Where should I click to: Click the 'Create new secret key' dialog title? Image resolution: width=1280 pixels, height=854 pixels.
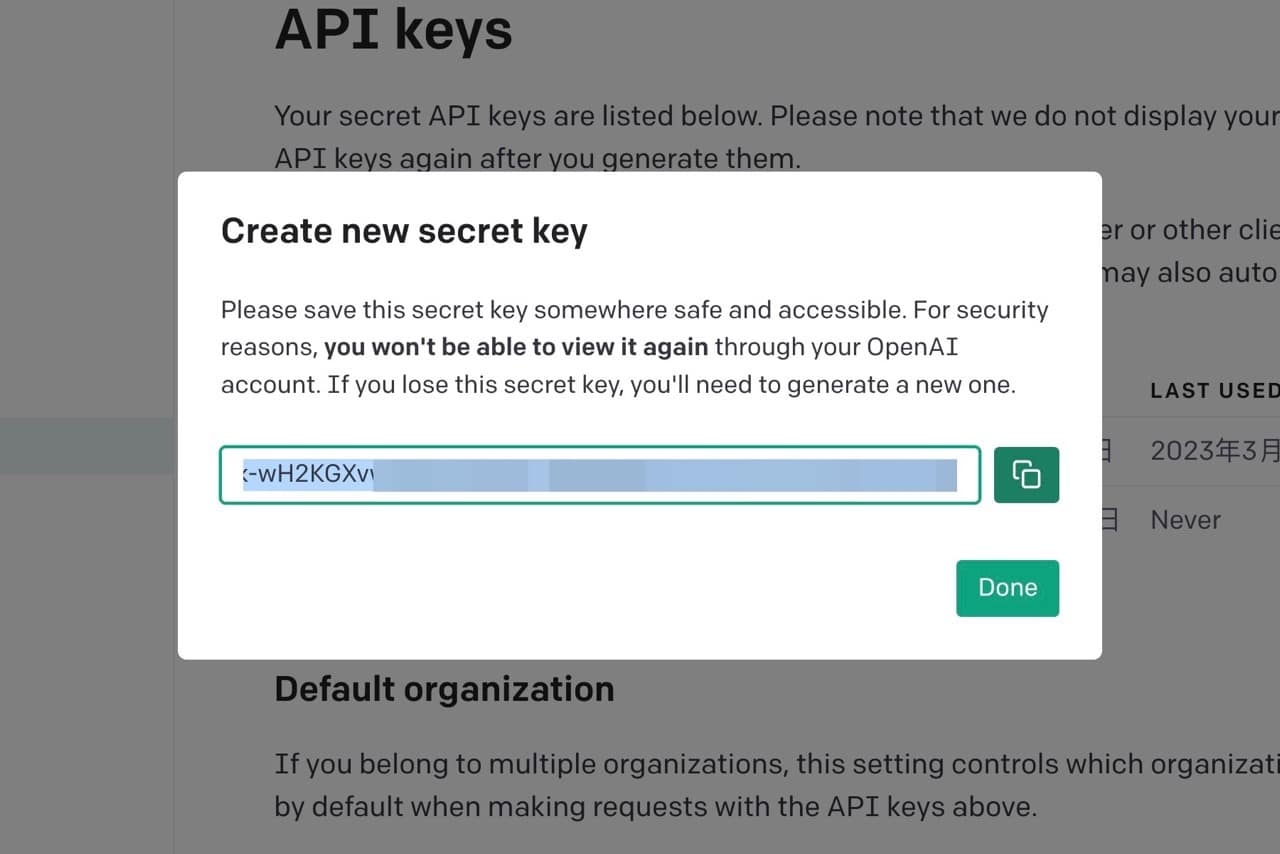[x=404, y=231]
